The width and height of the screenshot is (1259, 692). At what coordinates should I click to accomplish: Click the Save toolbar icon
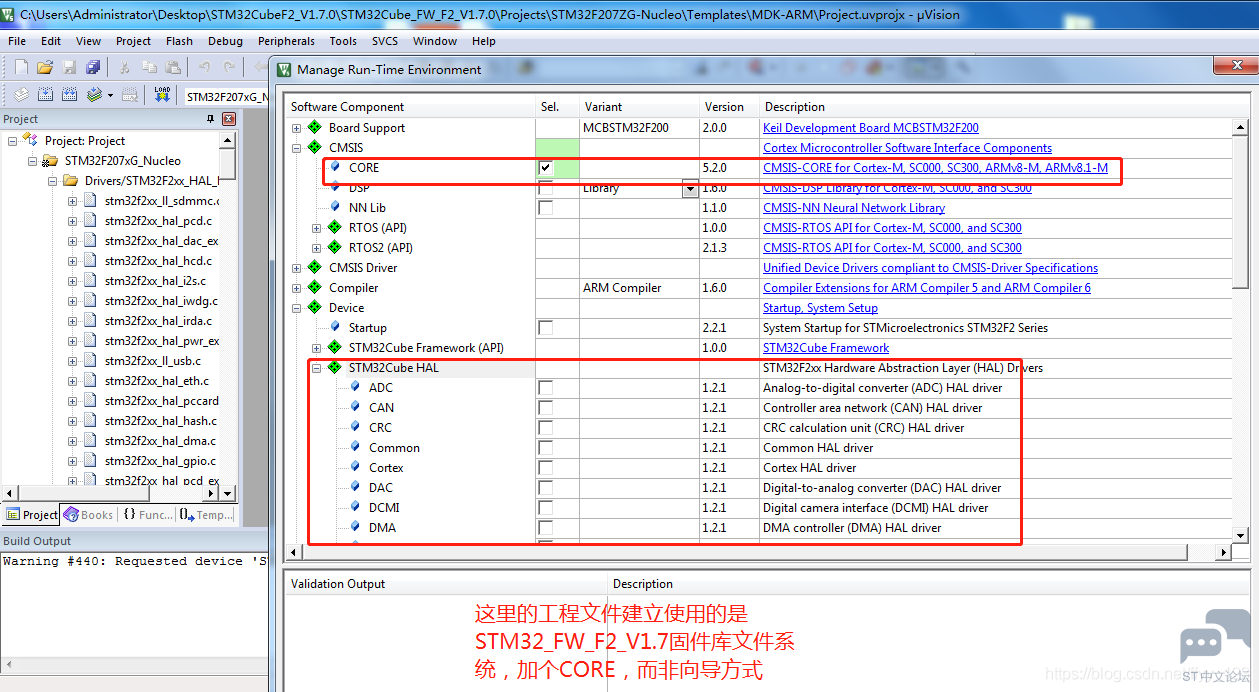tap(69, 67)
